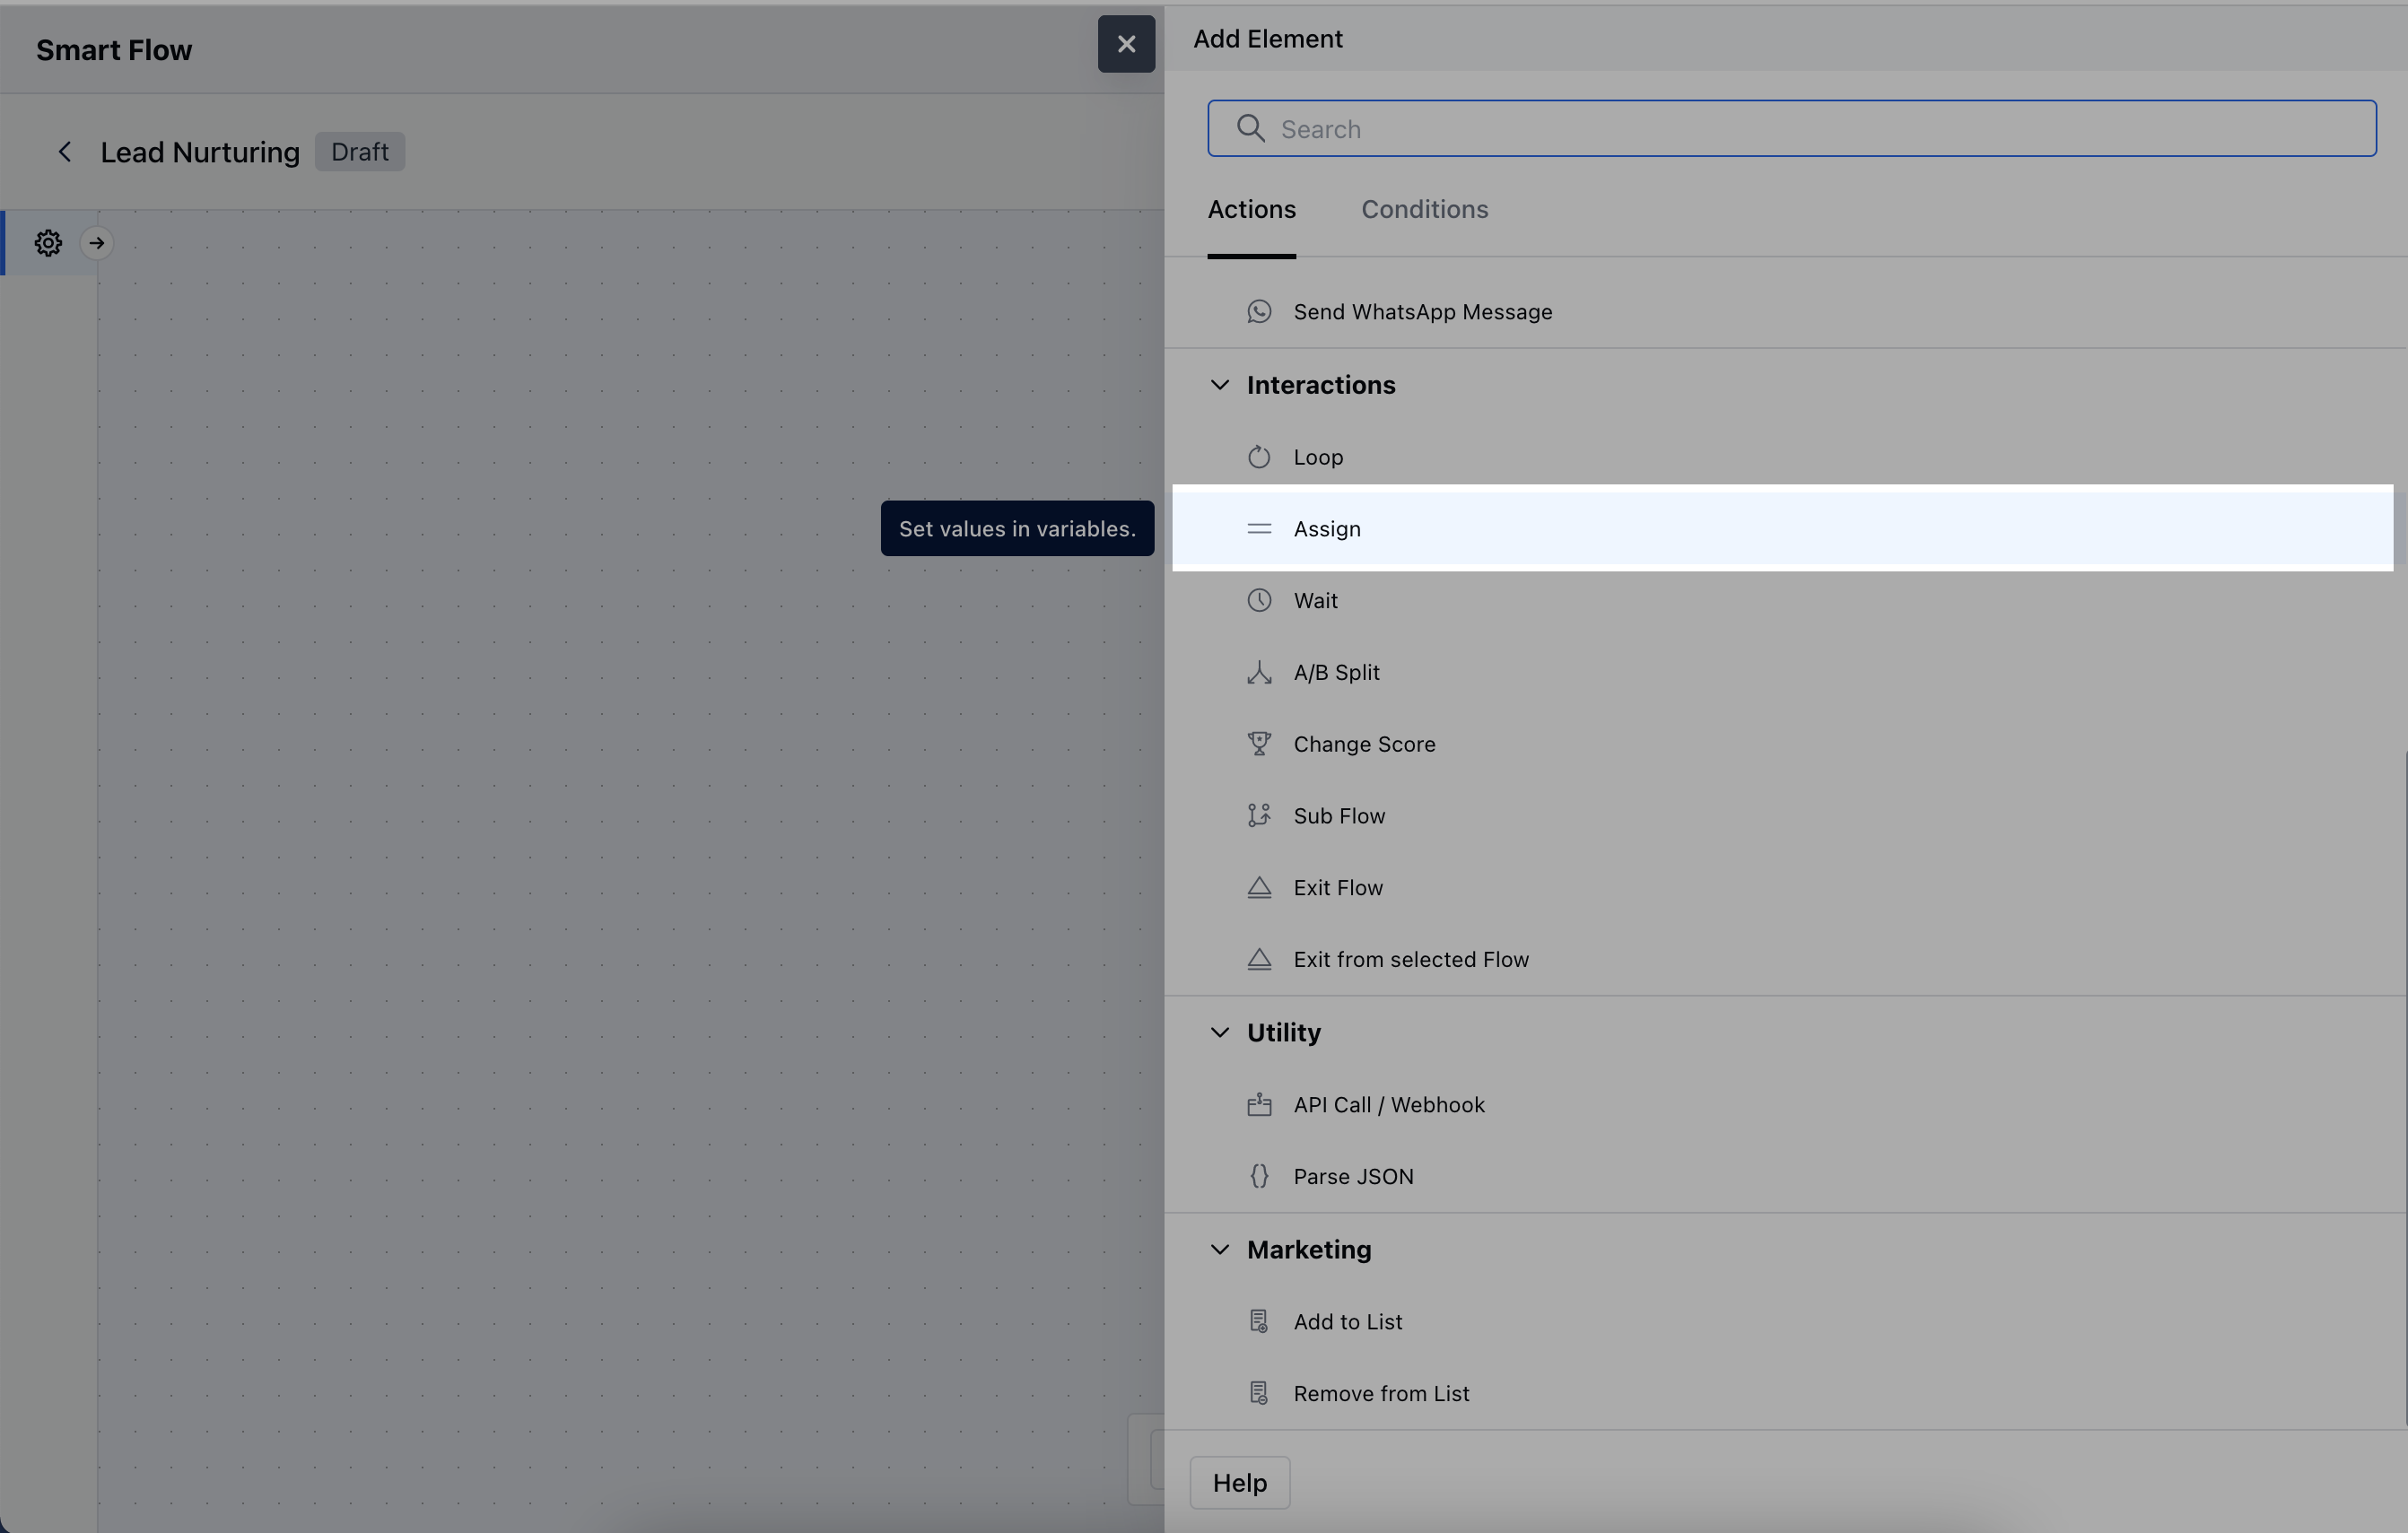Go back to flows list
2408x1533 pixels.
pyautogui.click(x=64, y=151)
